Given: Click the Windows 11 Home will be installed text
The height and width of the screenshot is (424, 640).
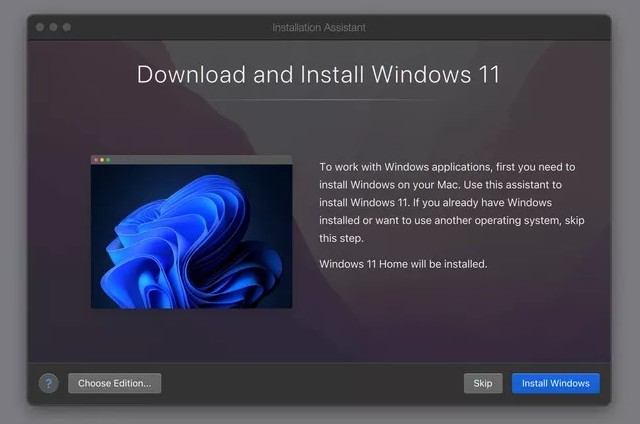Looking at the screenshot, I should point(403,264).
